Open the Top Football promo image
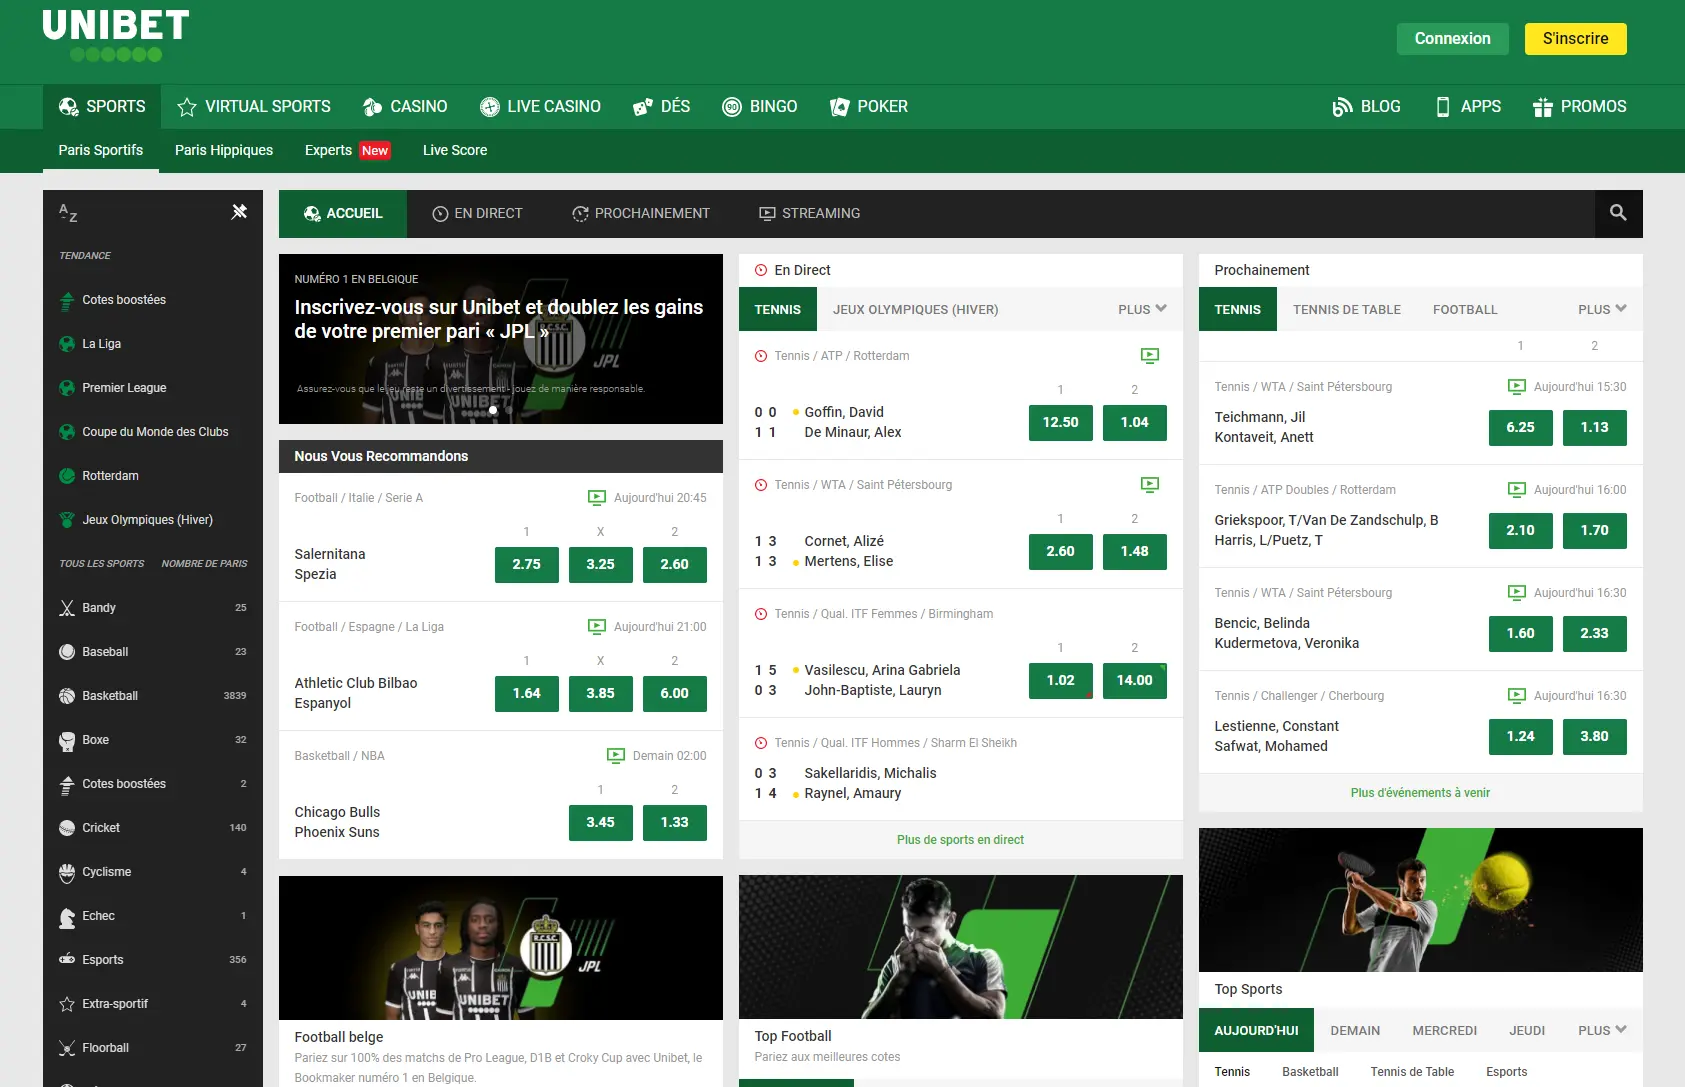Viewport: 1685px width, 1087px height. 961,947
